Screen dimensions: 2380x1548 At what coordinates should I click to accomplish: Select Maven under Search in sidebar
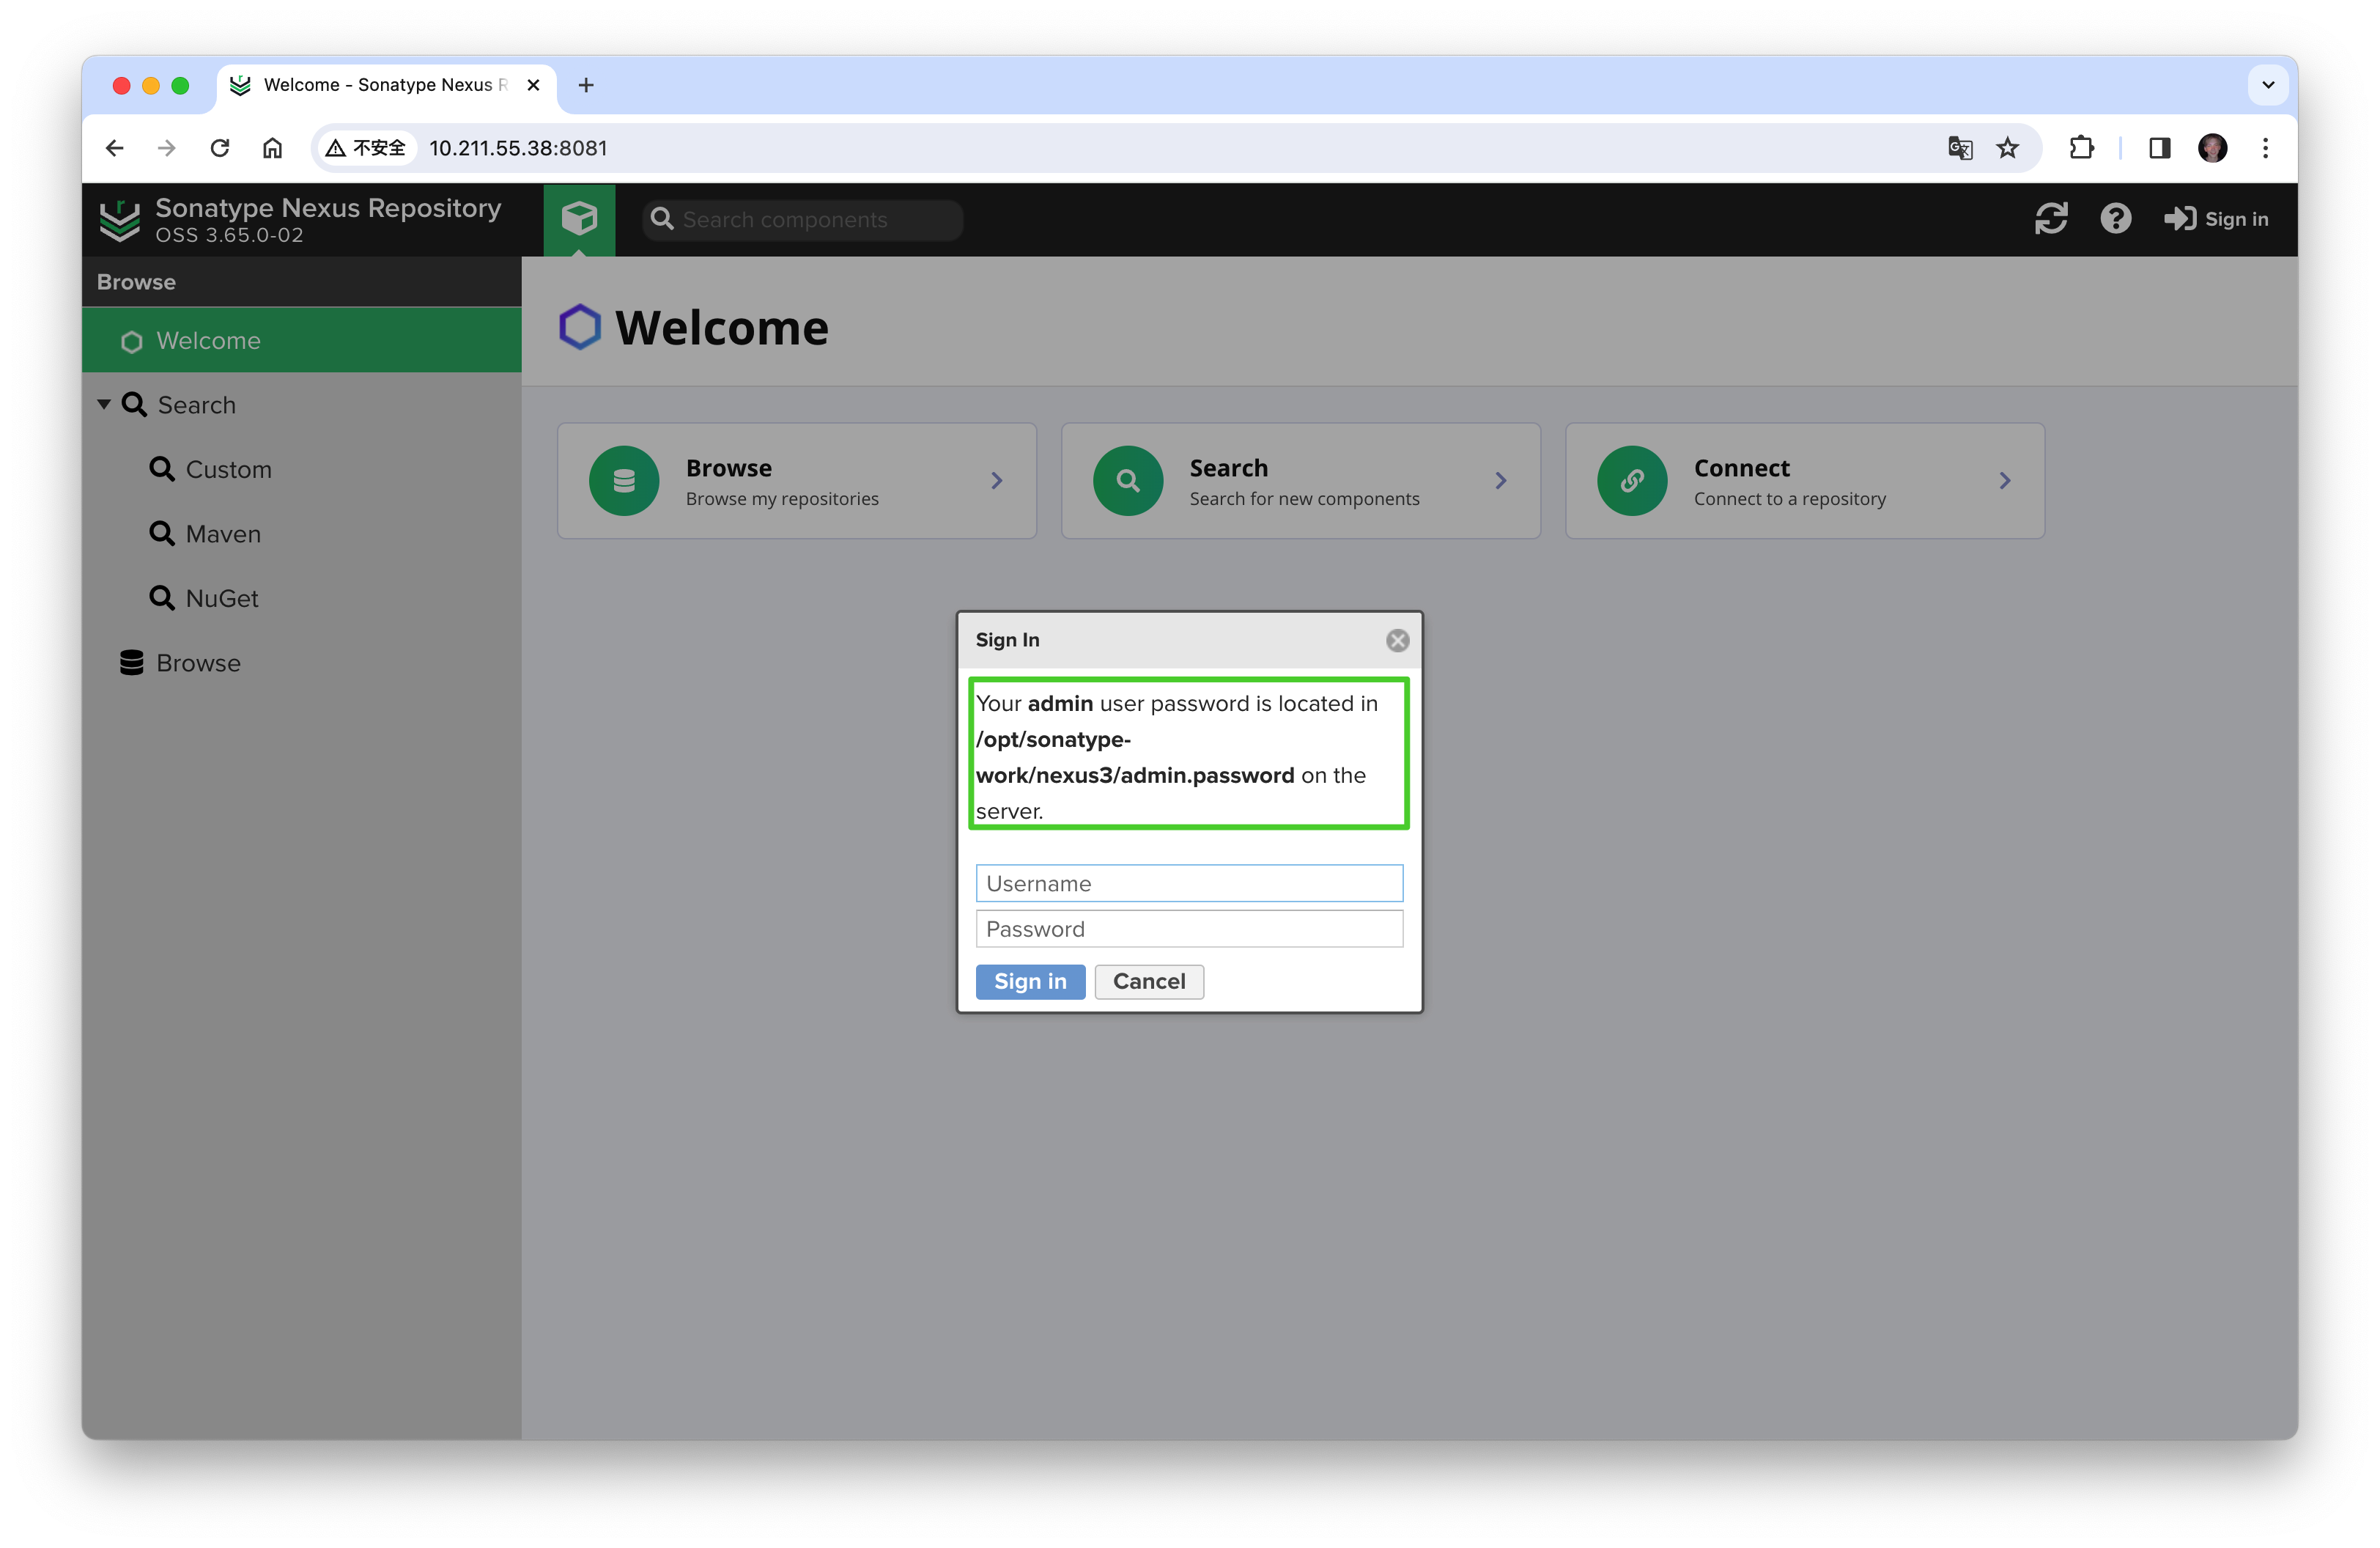(x=222, y=531)
